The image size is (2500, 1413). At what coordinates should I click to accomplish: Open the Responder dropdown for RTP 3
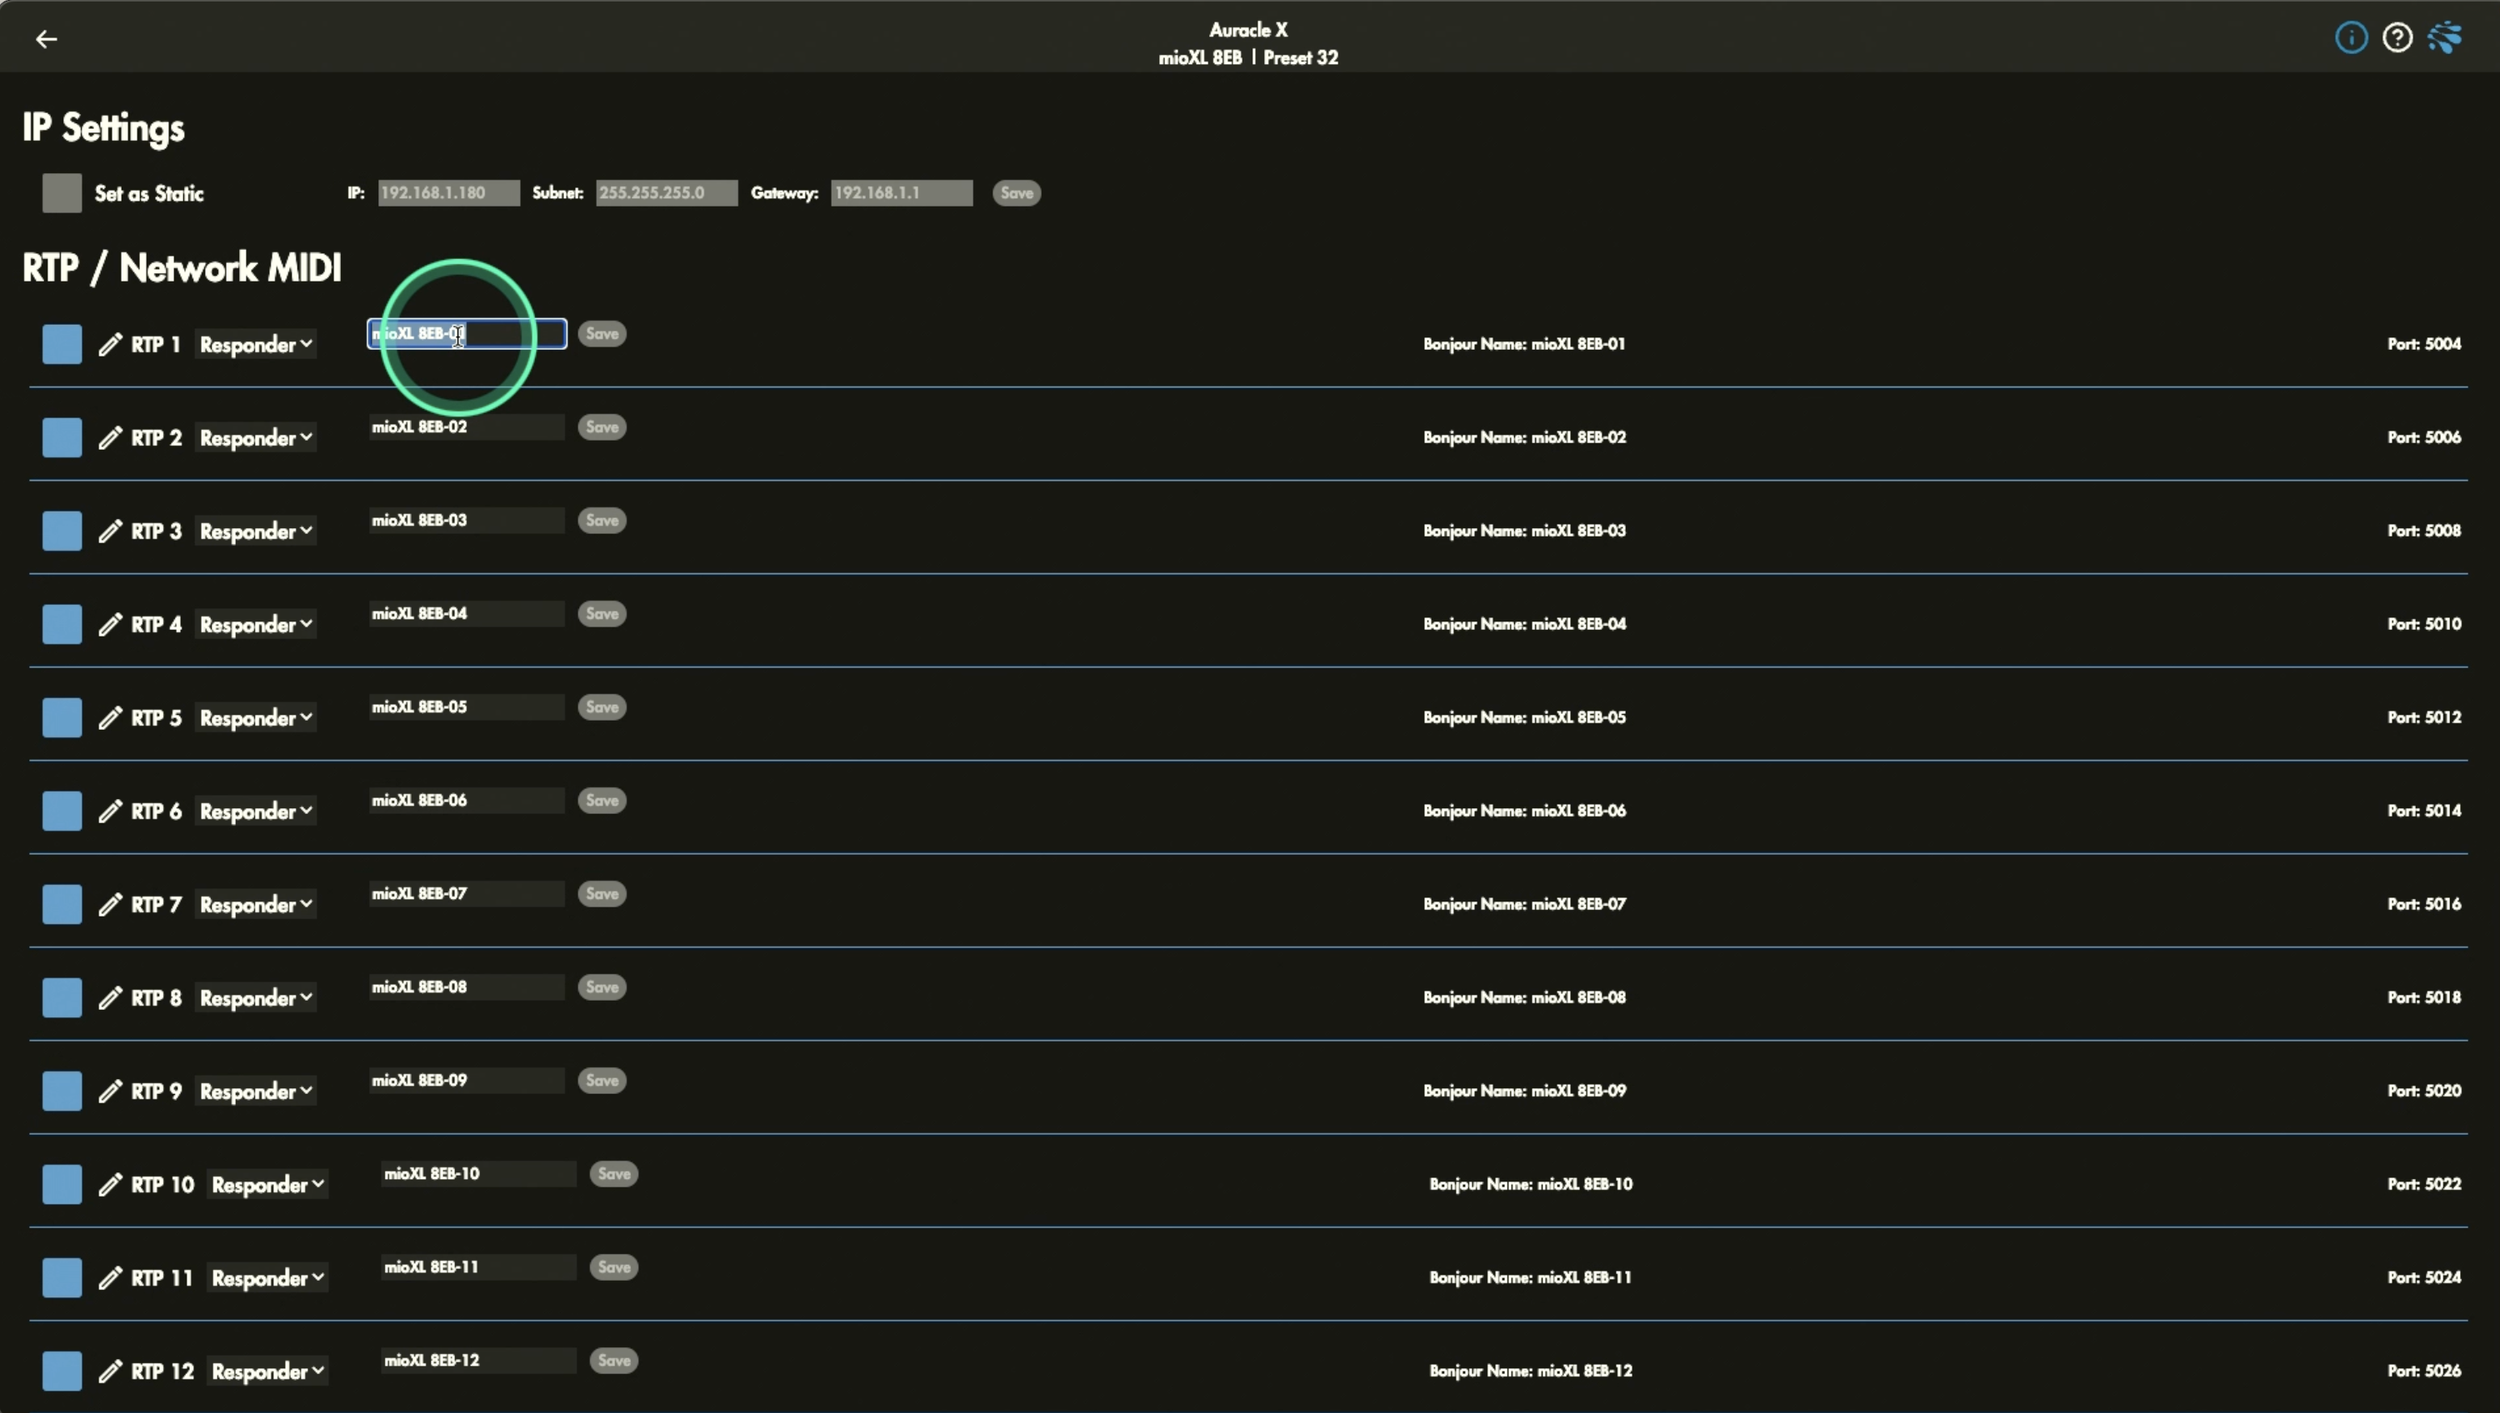[256, 531]
